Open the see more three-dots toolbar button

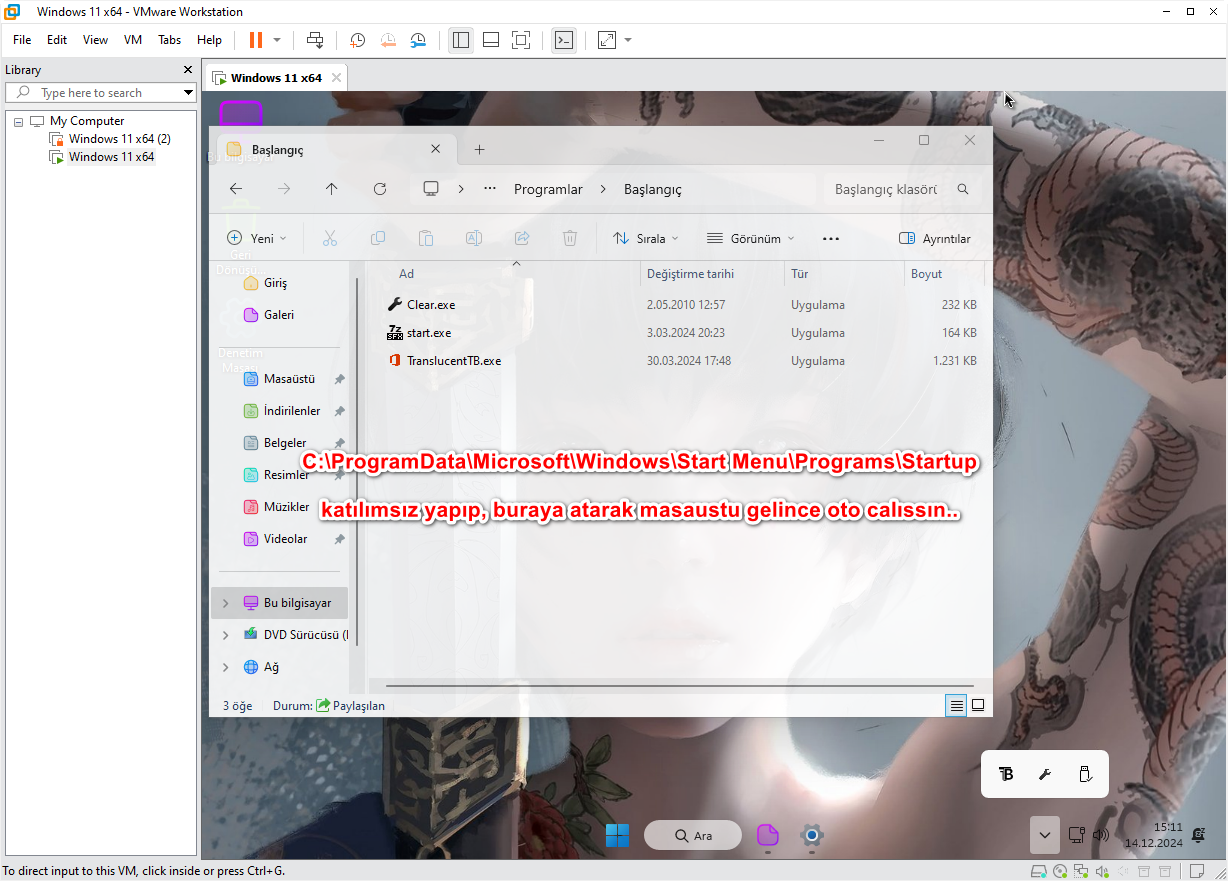831,239
